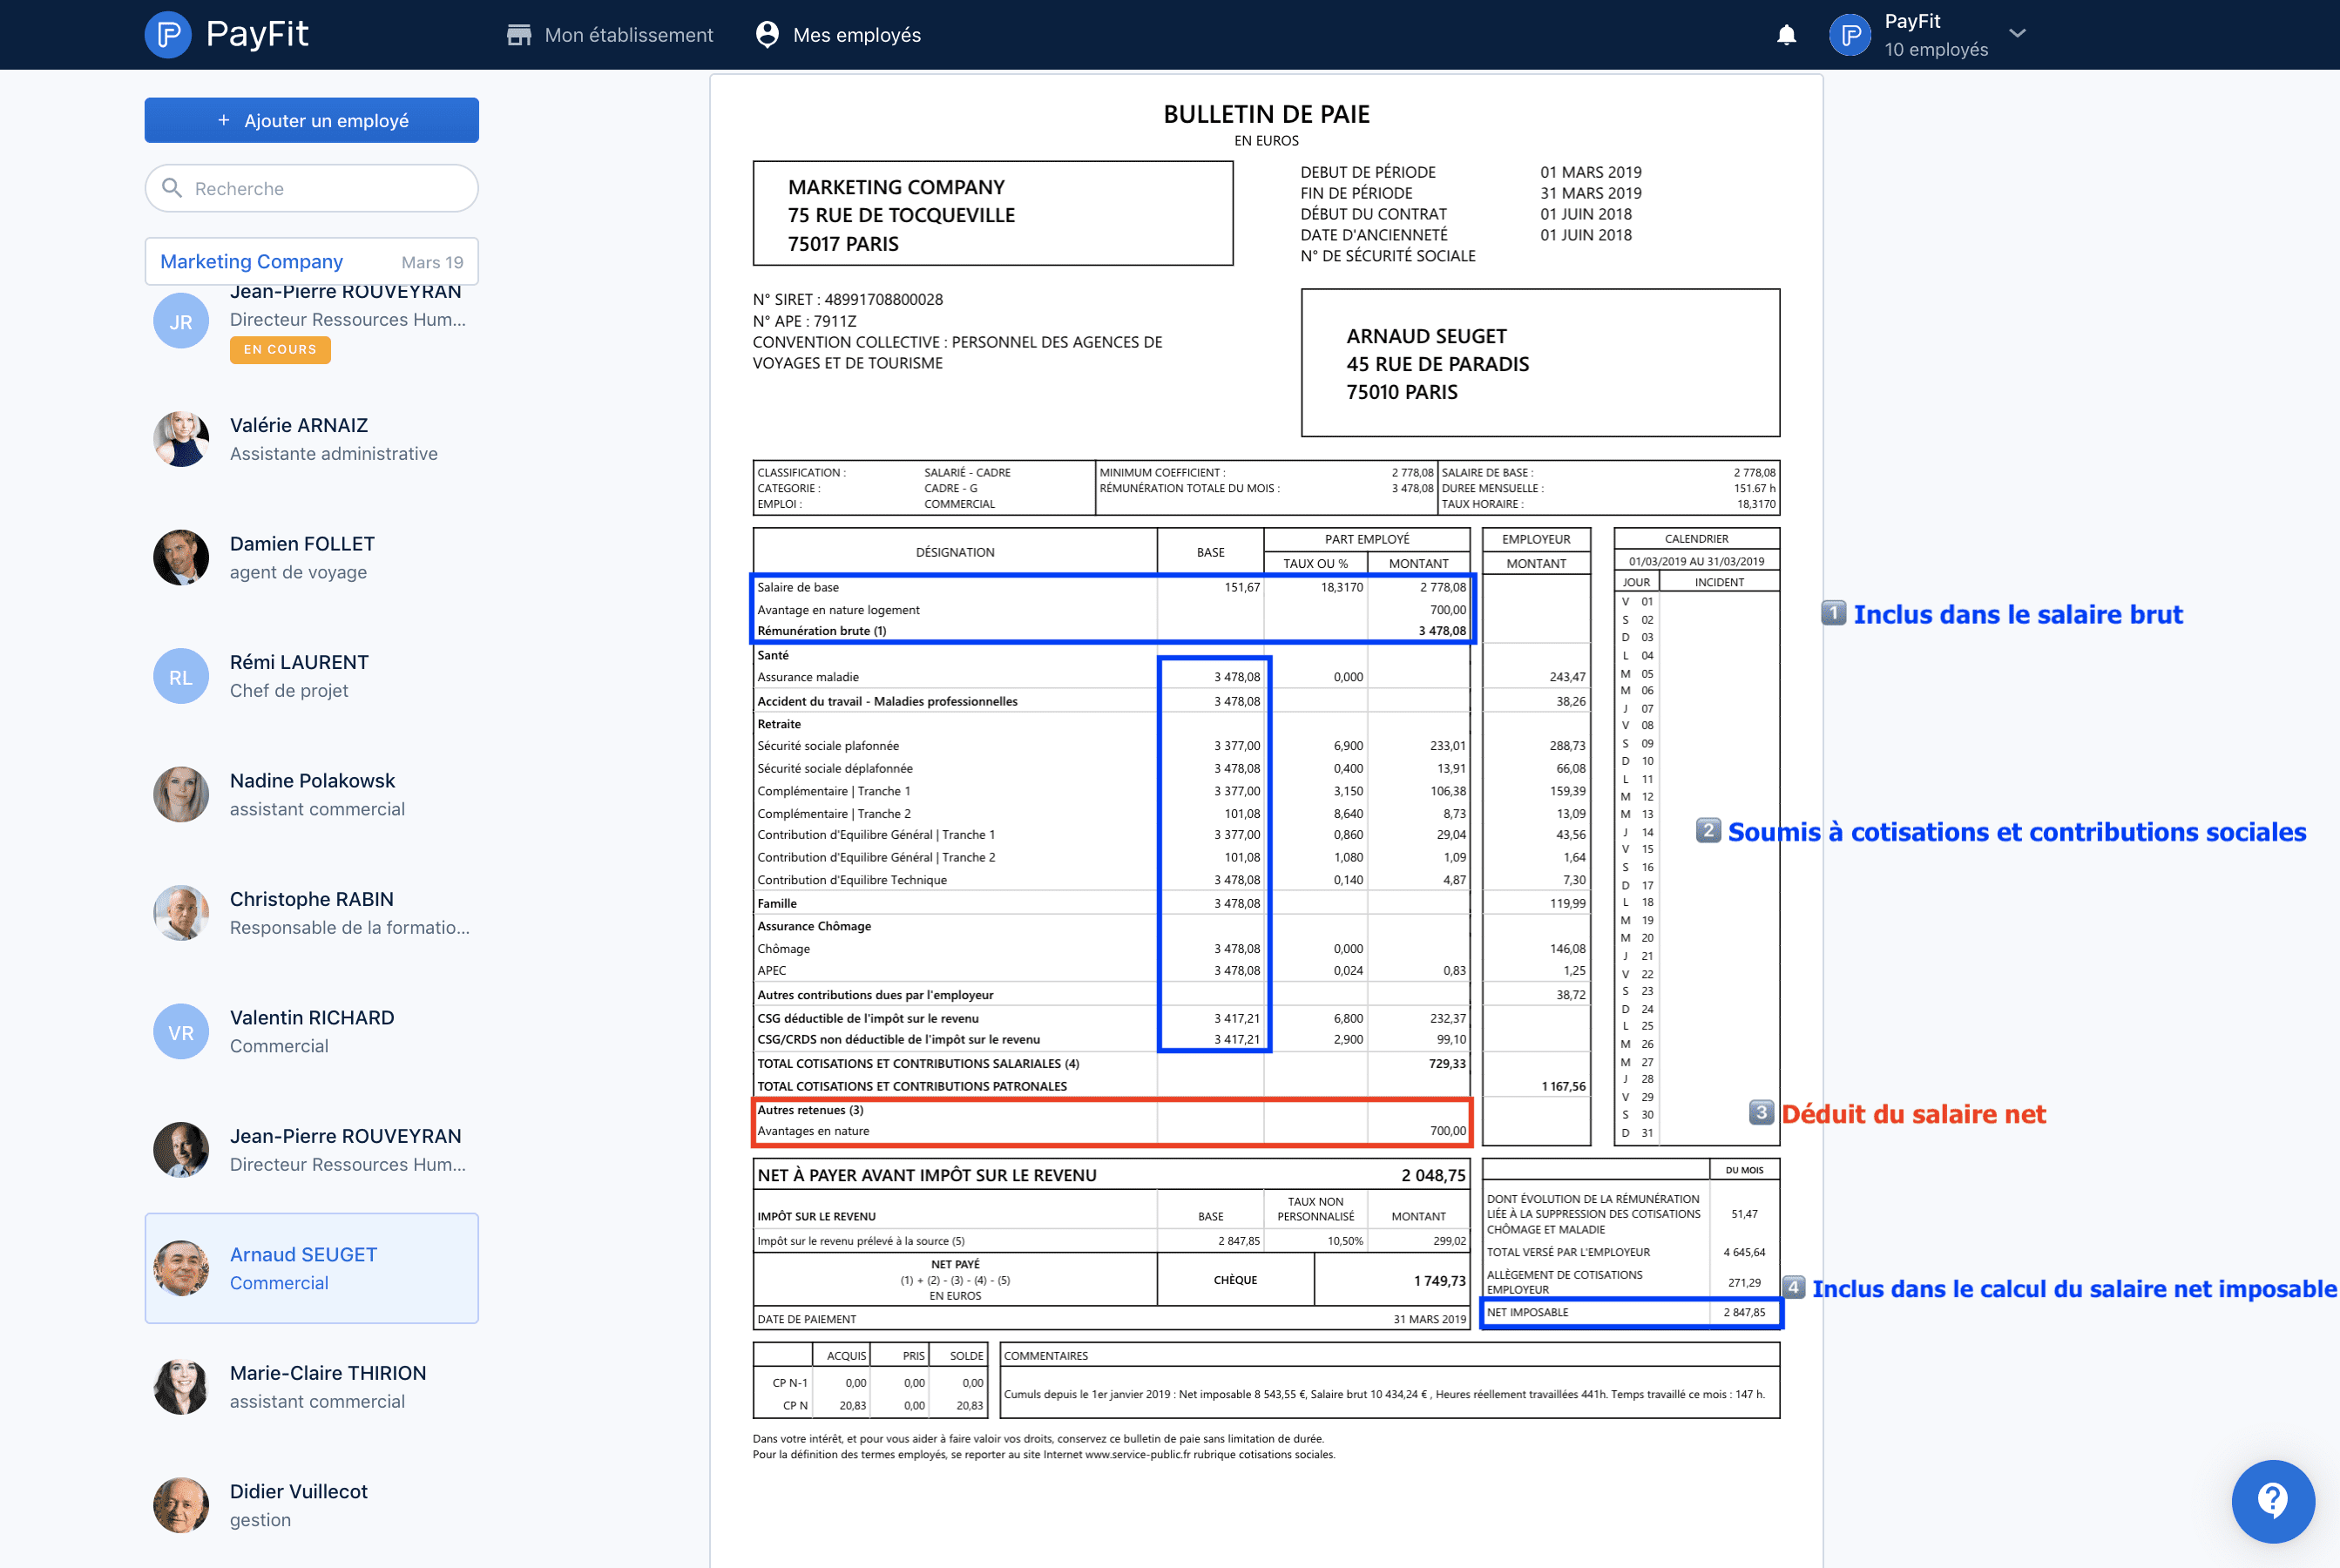Screen dimensions: 2340x1568
Task: Click the Mon établissement store icon
Action: [518, 35]
